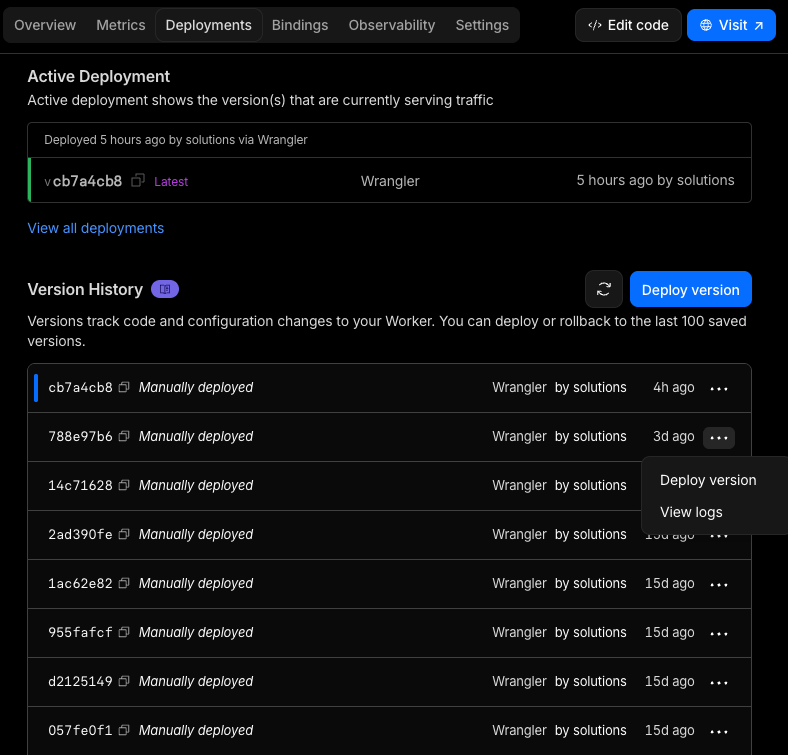Select active deployment row vcb7a4cb8
788x755 pixels.
389,180
